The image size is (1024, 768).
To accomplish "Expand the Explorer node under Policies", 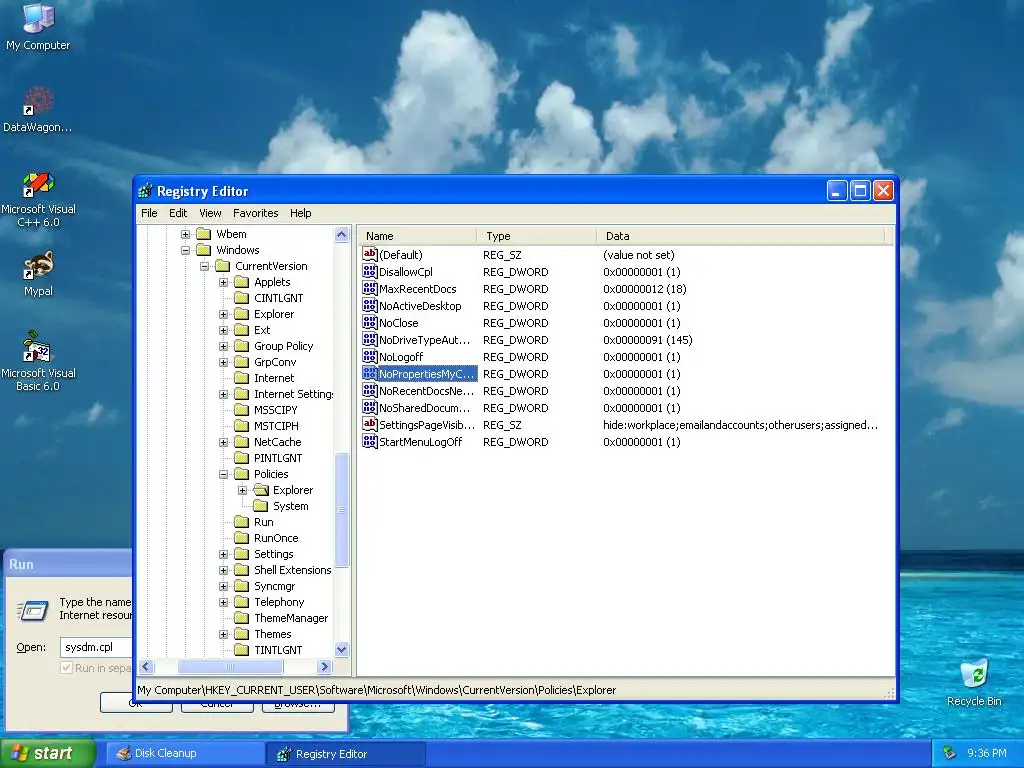I will 242,490.
